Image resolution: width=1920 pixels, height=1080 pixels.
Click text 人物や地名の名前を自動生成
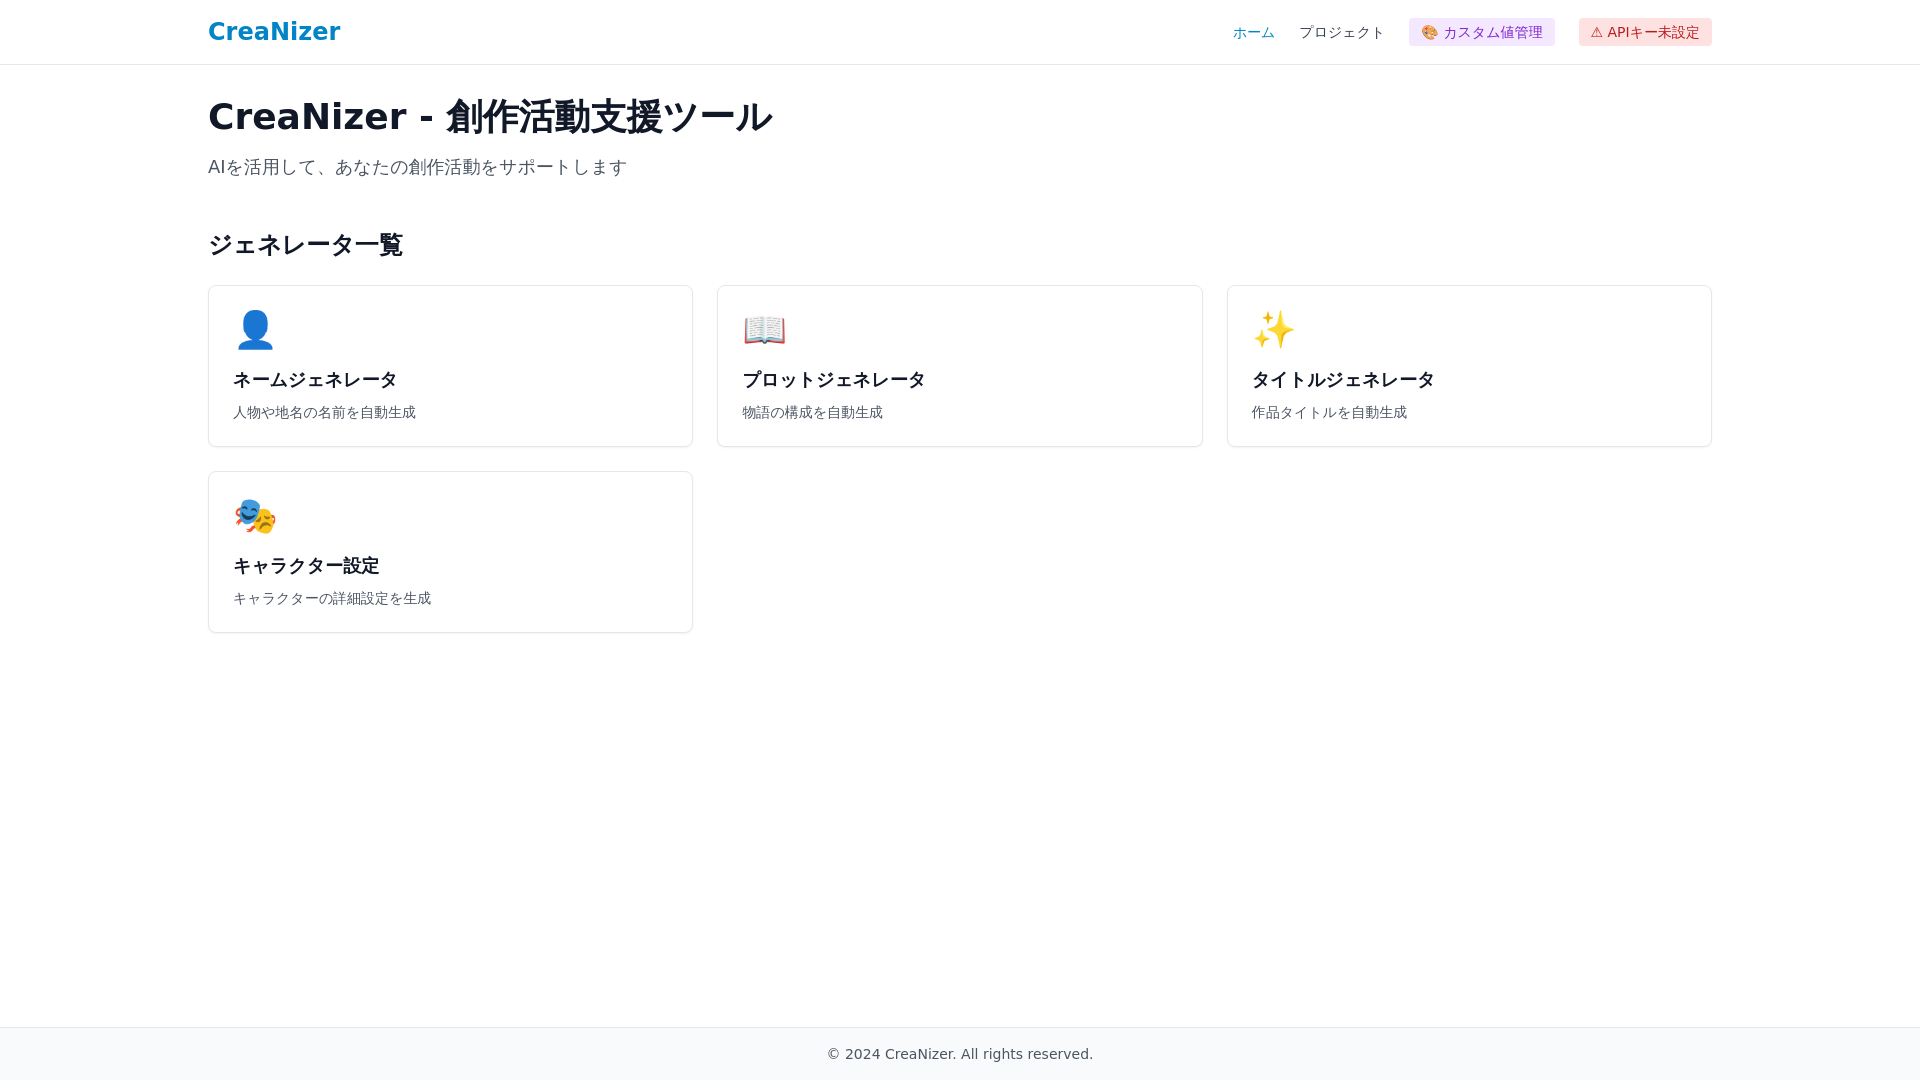[324, 412]
